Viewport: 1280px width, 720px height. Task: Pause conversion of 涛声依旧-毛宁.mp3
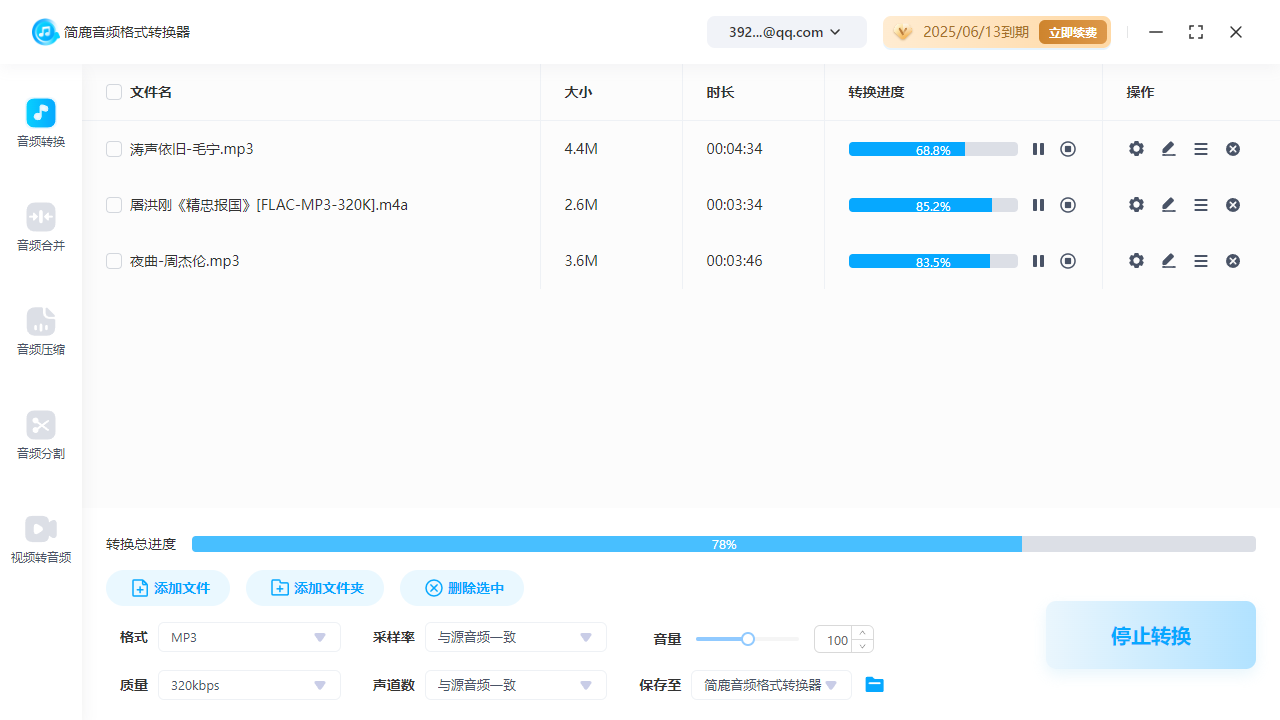[1038, 149]
